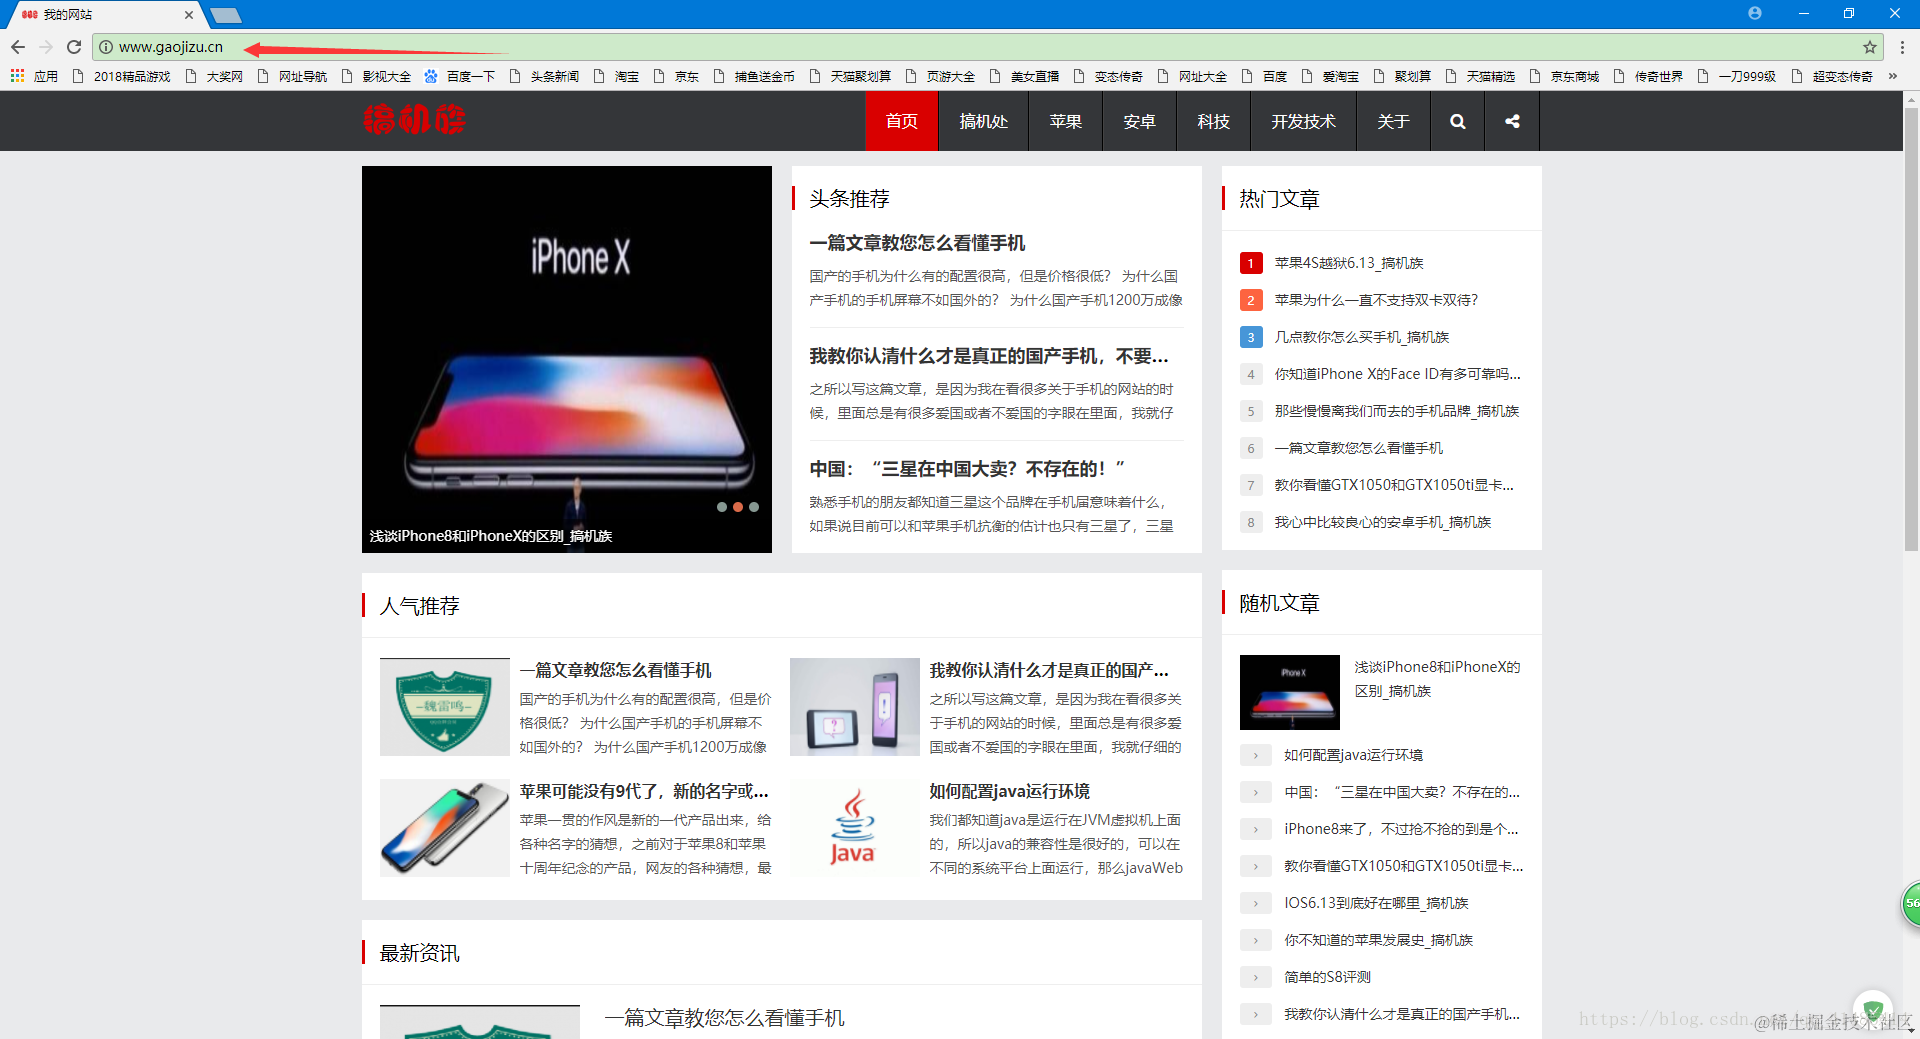This screenshot has height=1039, width=1920.
Task: Open 头条推荐 headline 一篇文章教您怎么看懂手机
Action: point(917,243)
